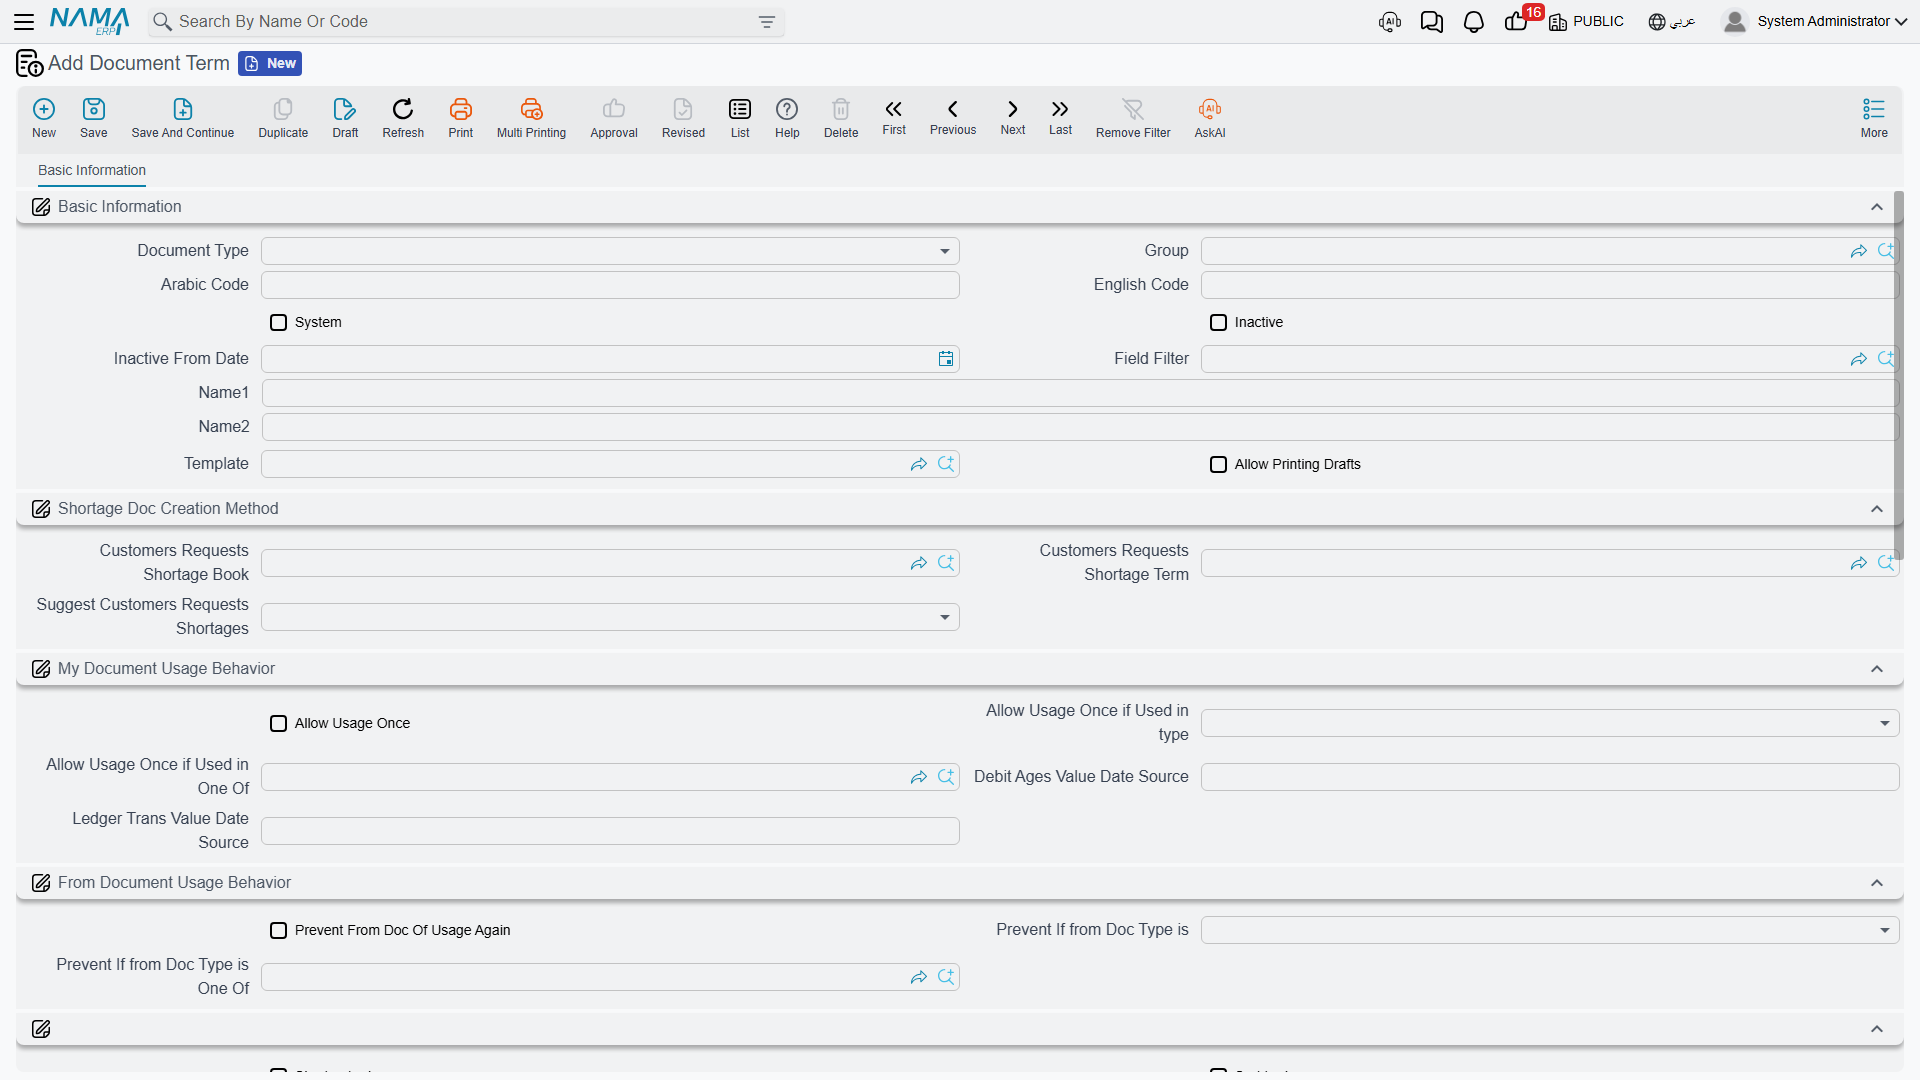
Task: Click the PUBLIC company button
Action: (1587, 22)
